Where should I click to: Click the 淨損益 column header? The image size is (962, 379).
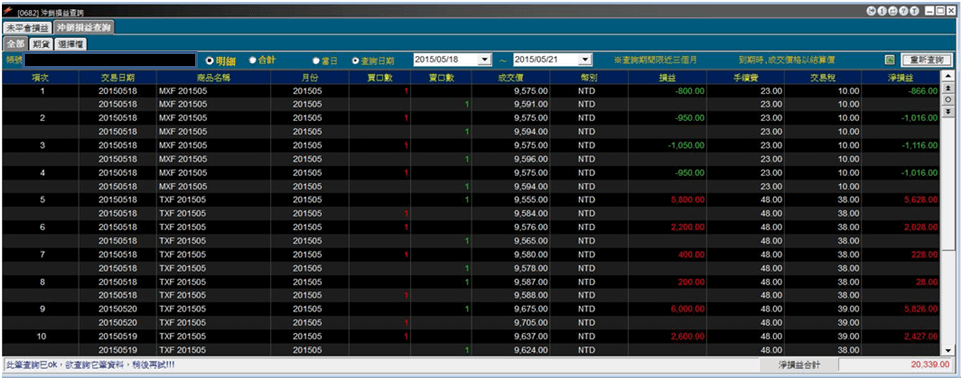(x=901, y=77)
